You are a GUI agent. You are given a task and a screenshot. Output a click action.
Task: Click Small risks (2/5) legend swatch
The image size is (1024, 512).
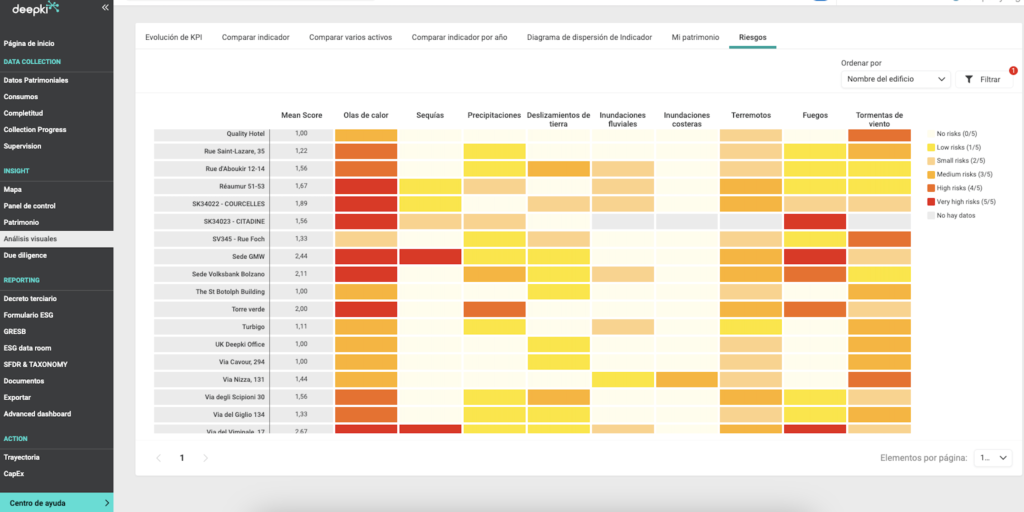pyautogui.click(x=930, y=160)
